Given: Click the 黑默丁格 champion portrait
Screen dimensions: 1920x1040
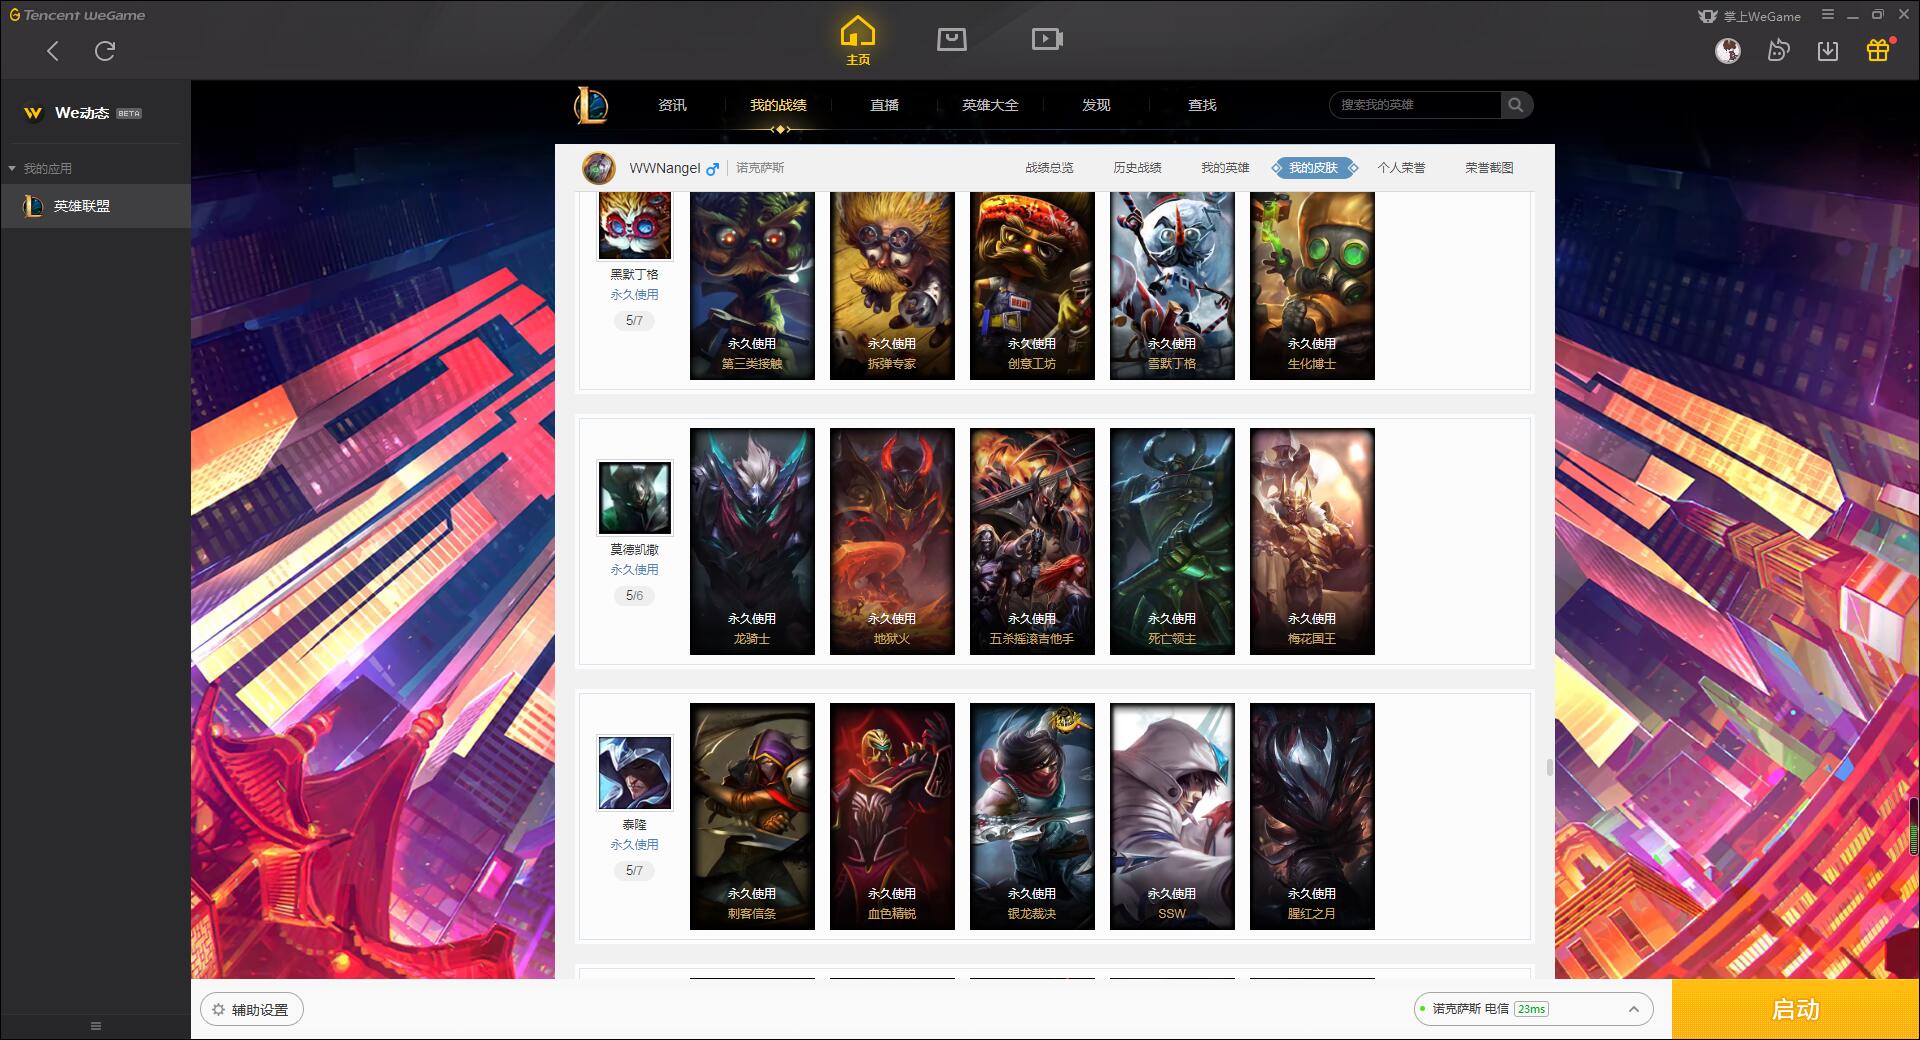Looking at the screenshot, I should [x=635, y=226].
